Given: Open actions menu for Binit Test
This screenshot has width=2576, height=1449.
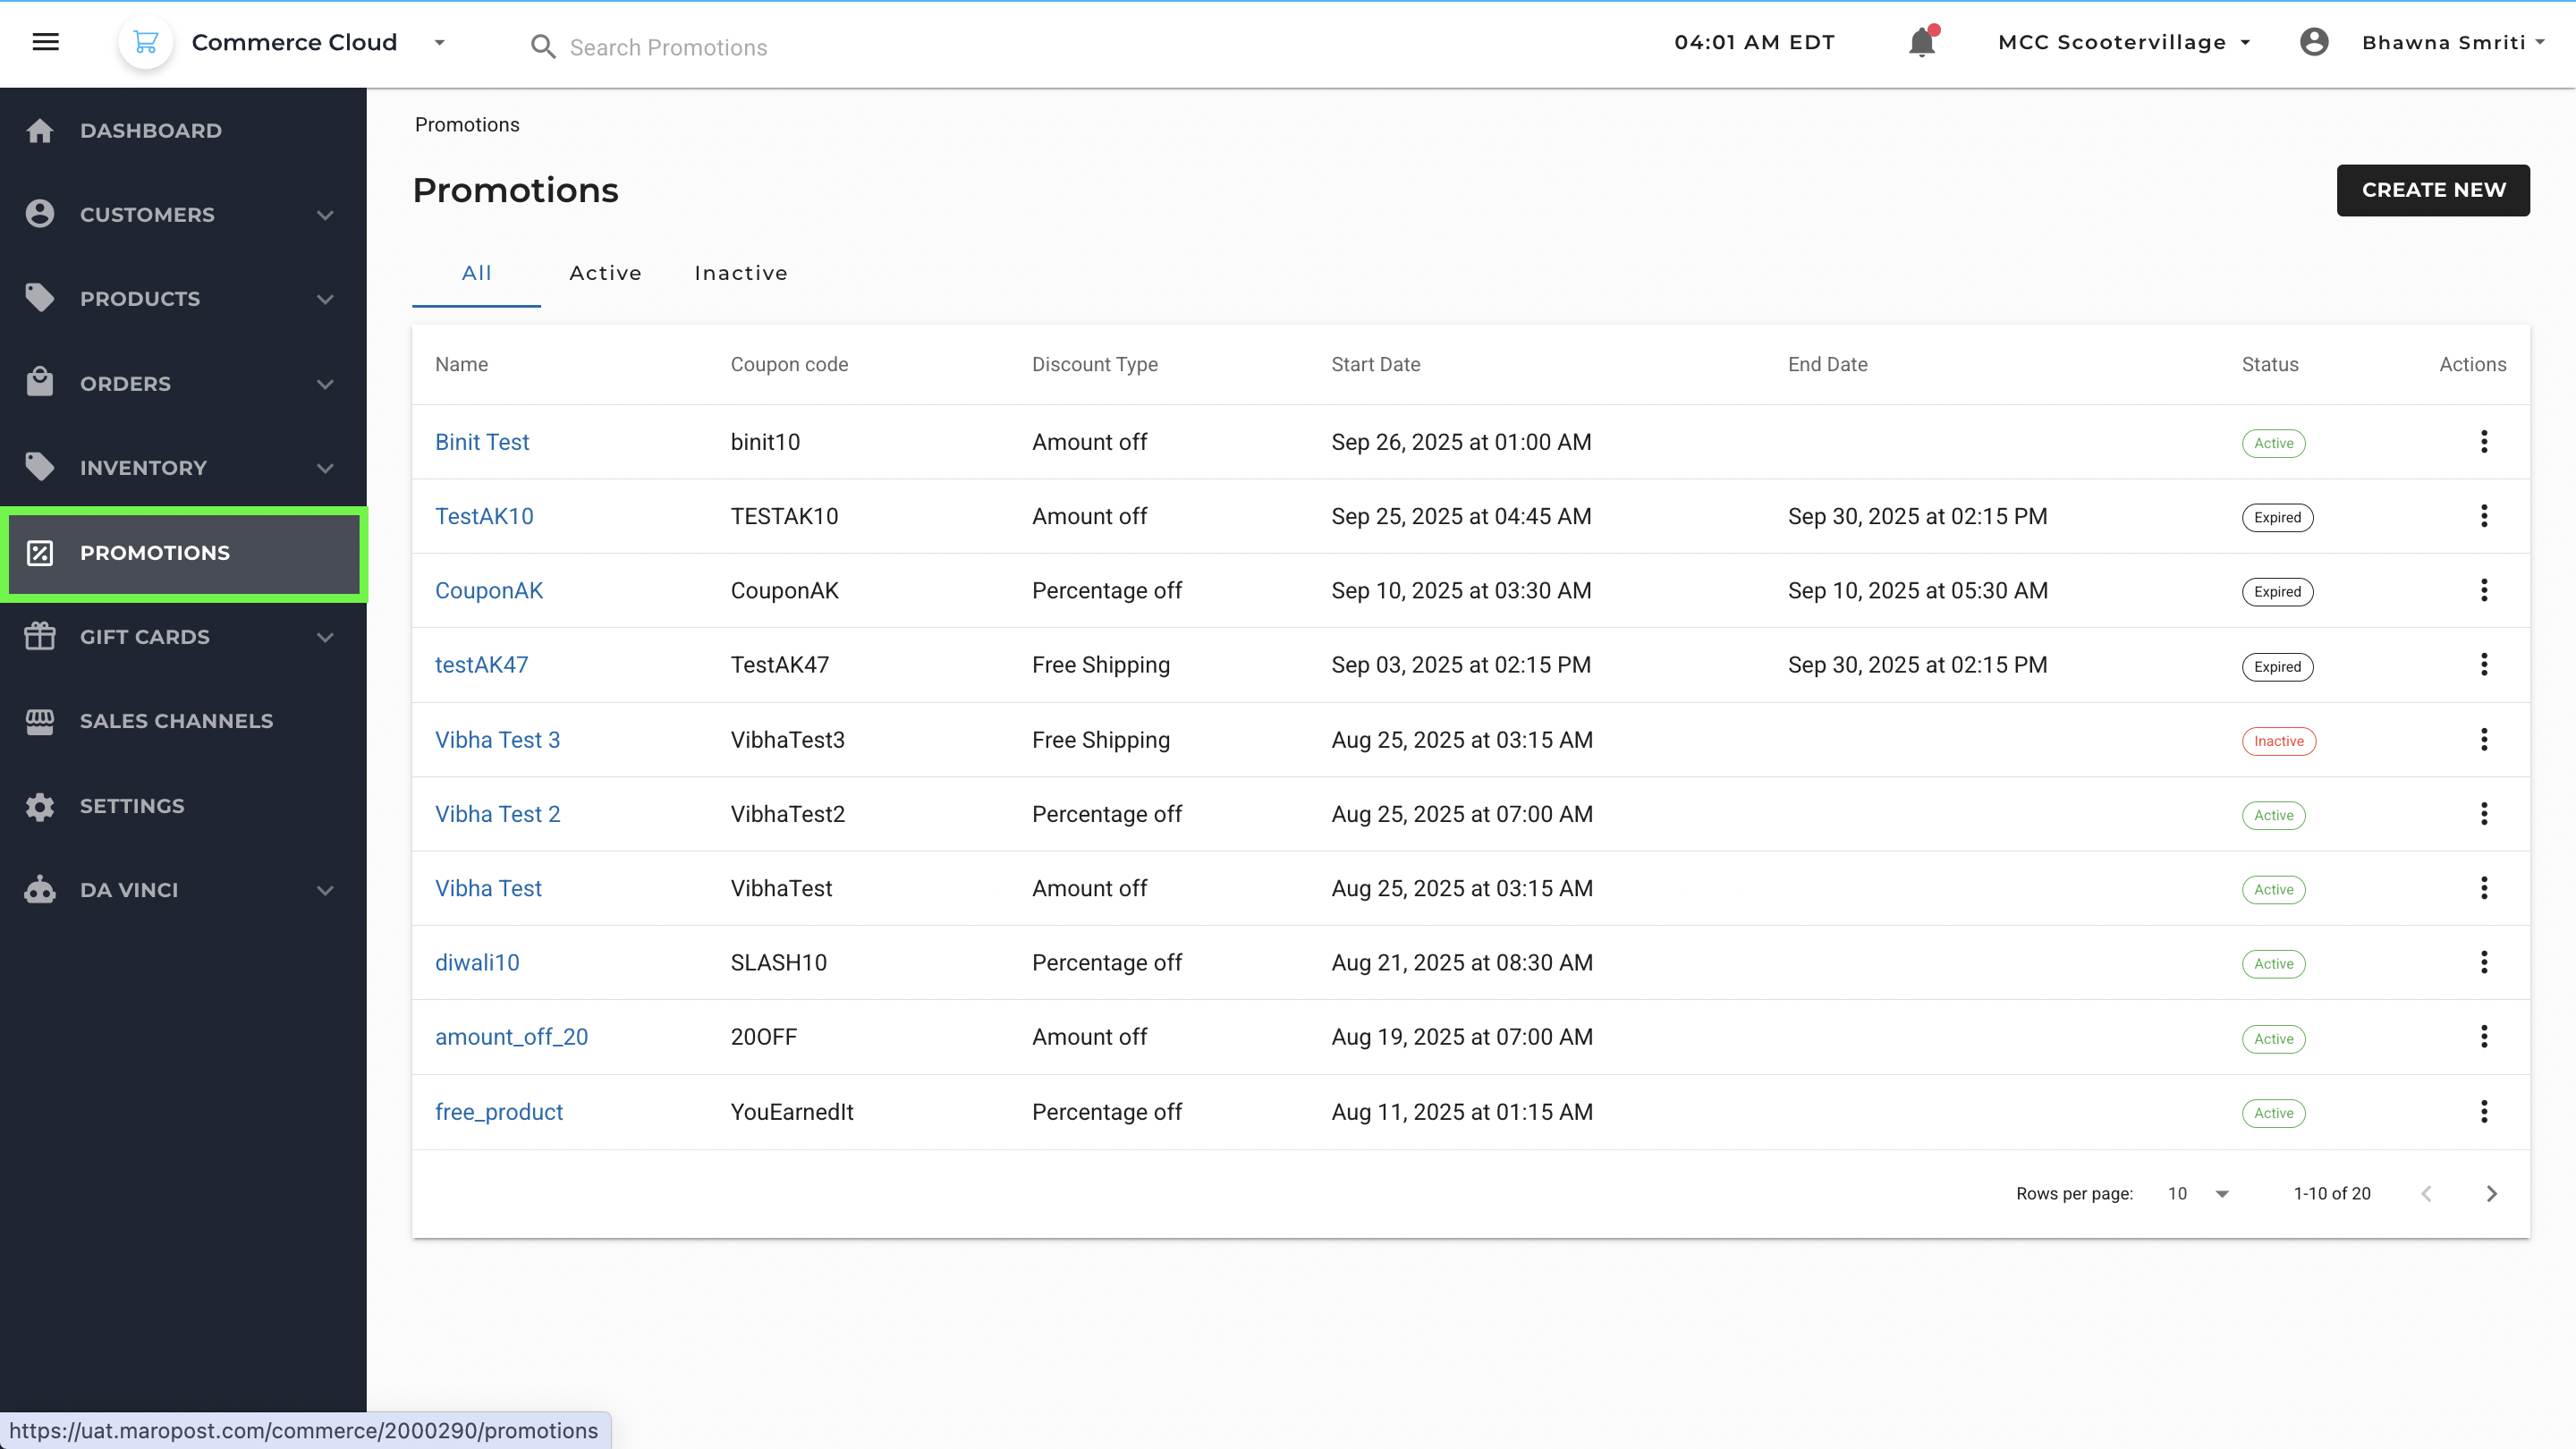Looking at the screenshot, I should pyautogui.click(x=2484, y=442).
